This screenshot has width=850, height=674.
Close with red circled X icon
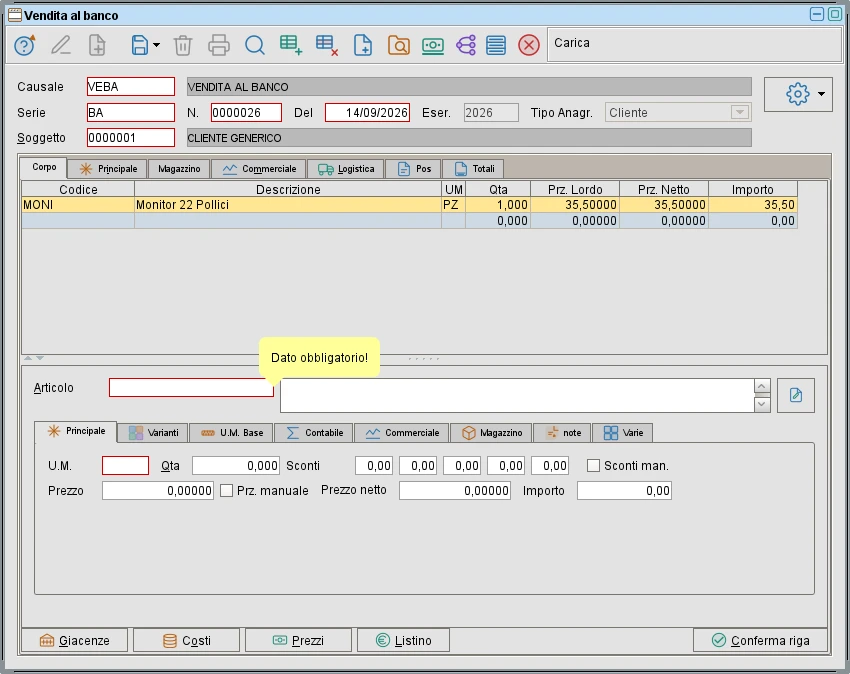(529, 45)
